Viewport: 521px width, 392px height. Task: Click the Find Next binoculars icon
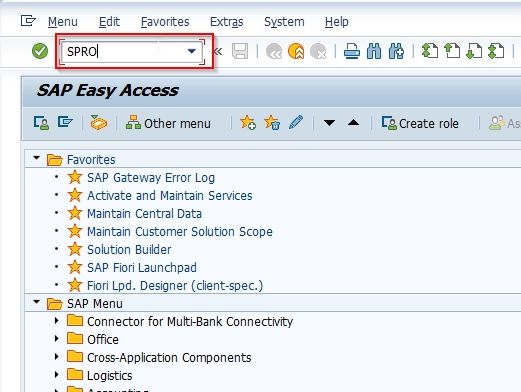396,51
